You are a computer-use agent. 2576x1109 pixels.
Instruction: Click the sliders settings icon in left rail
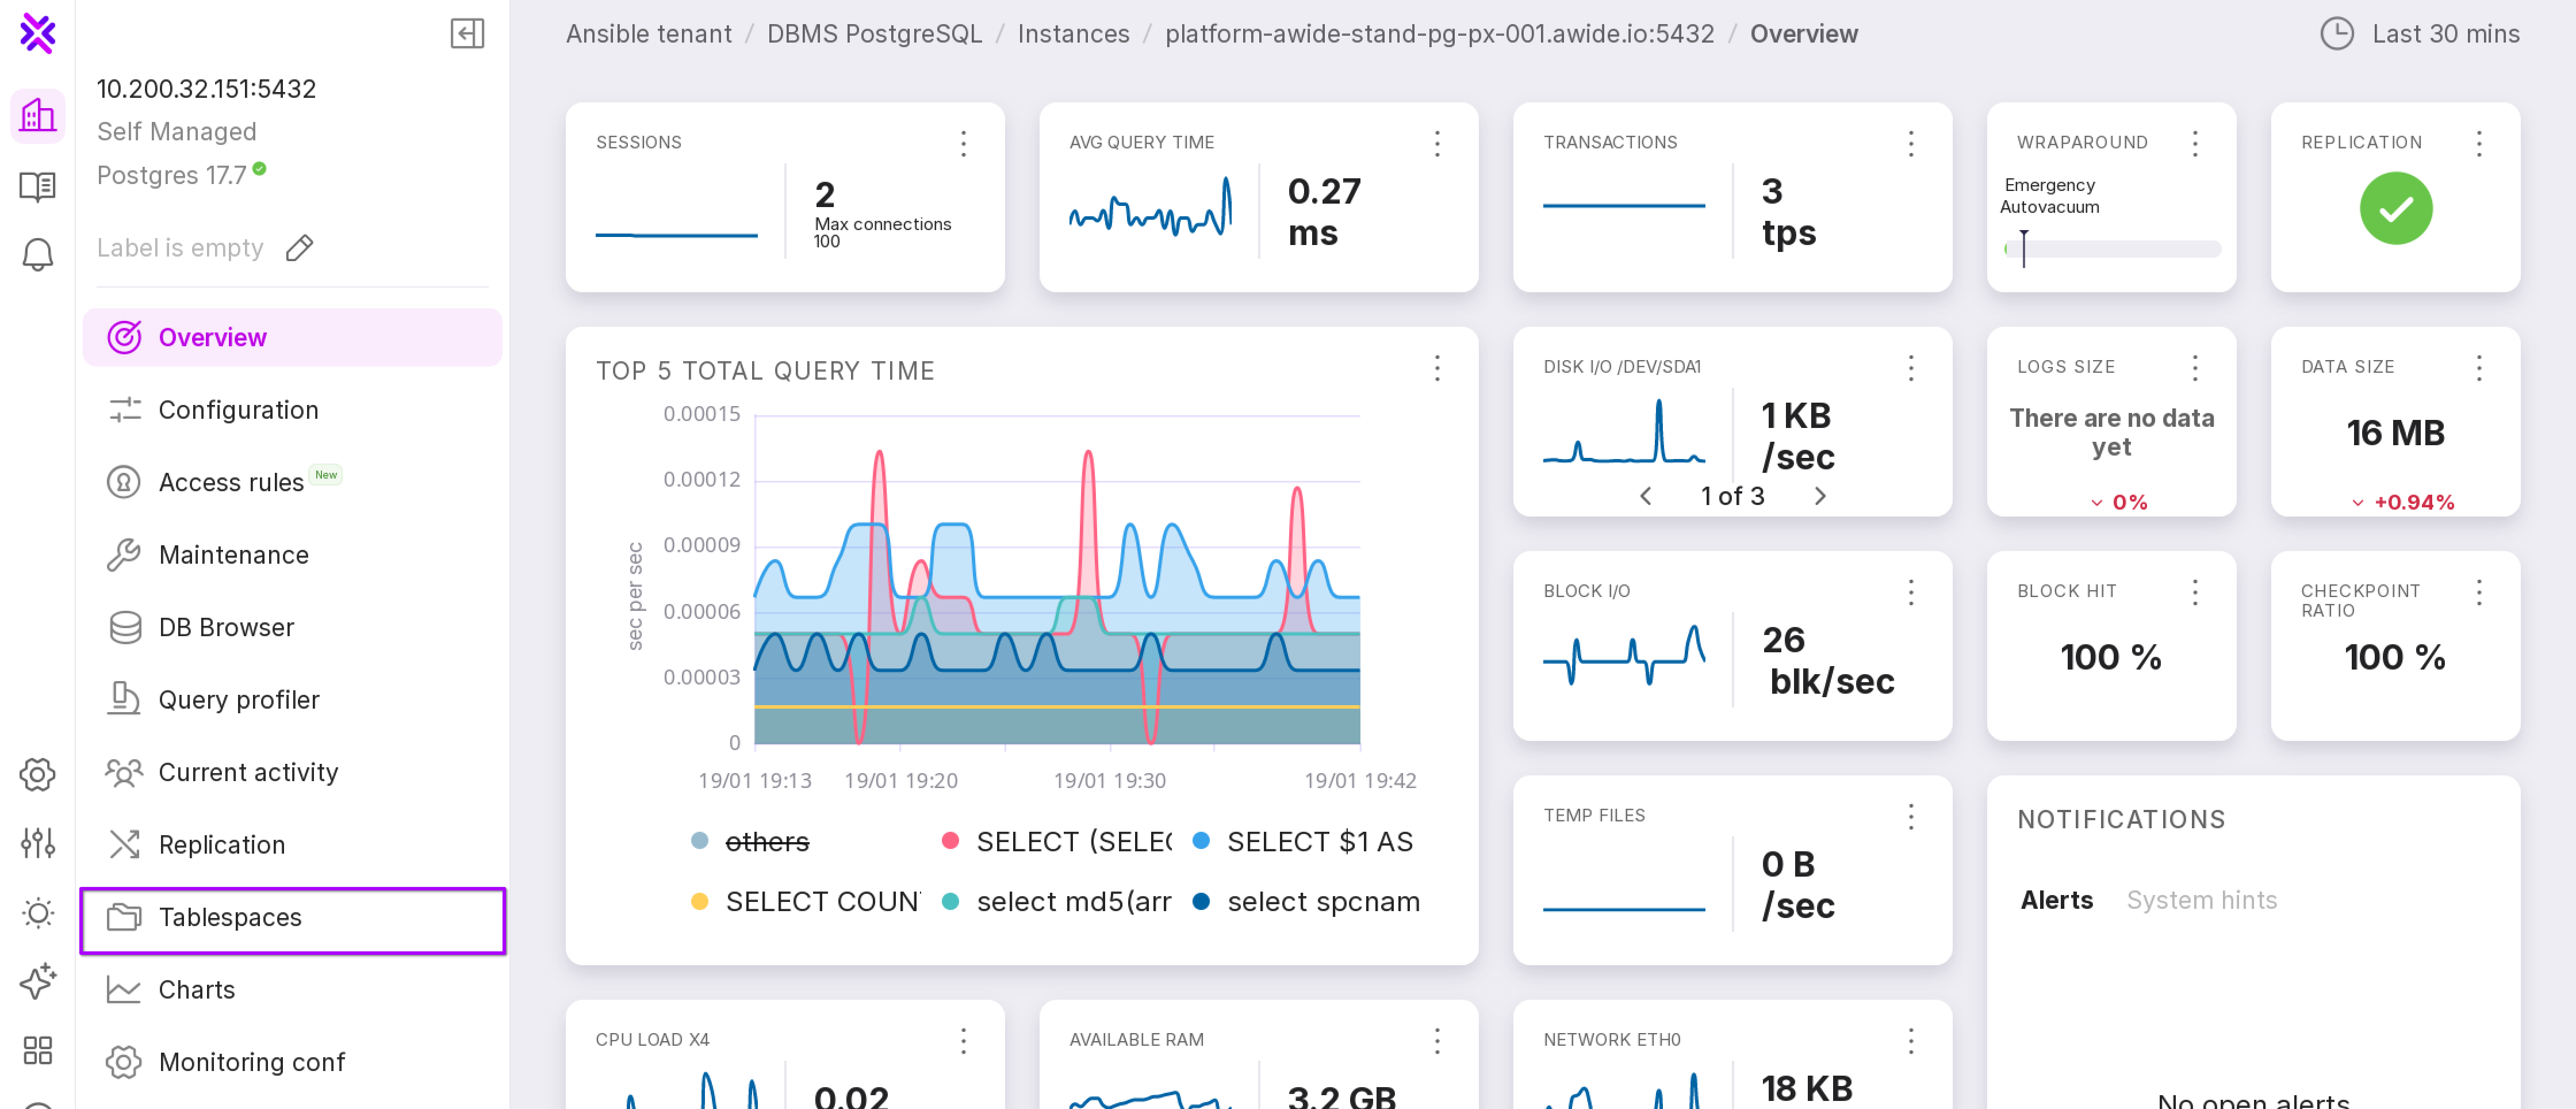point(37,843)
